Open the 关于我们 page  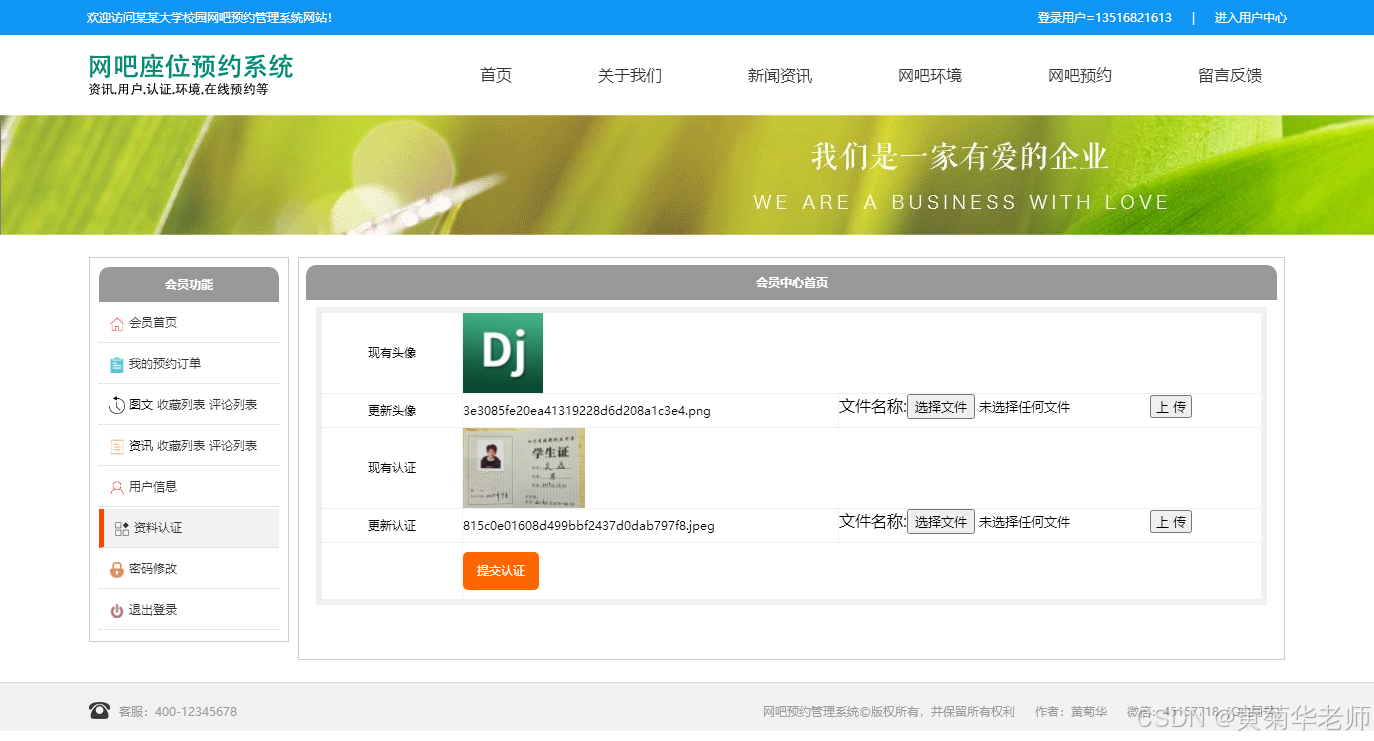tap(629, 74)
